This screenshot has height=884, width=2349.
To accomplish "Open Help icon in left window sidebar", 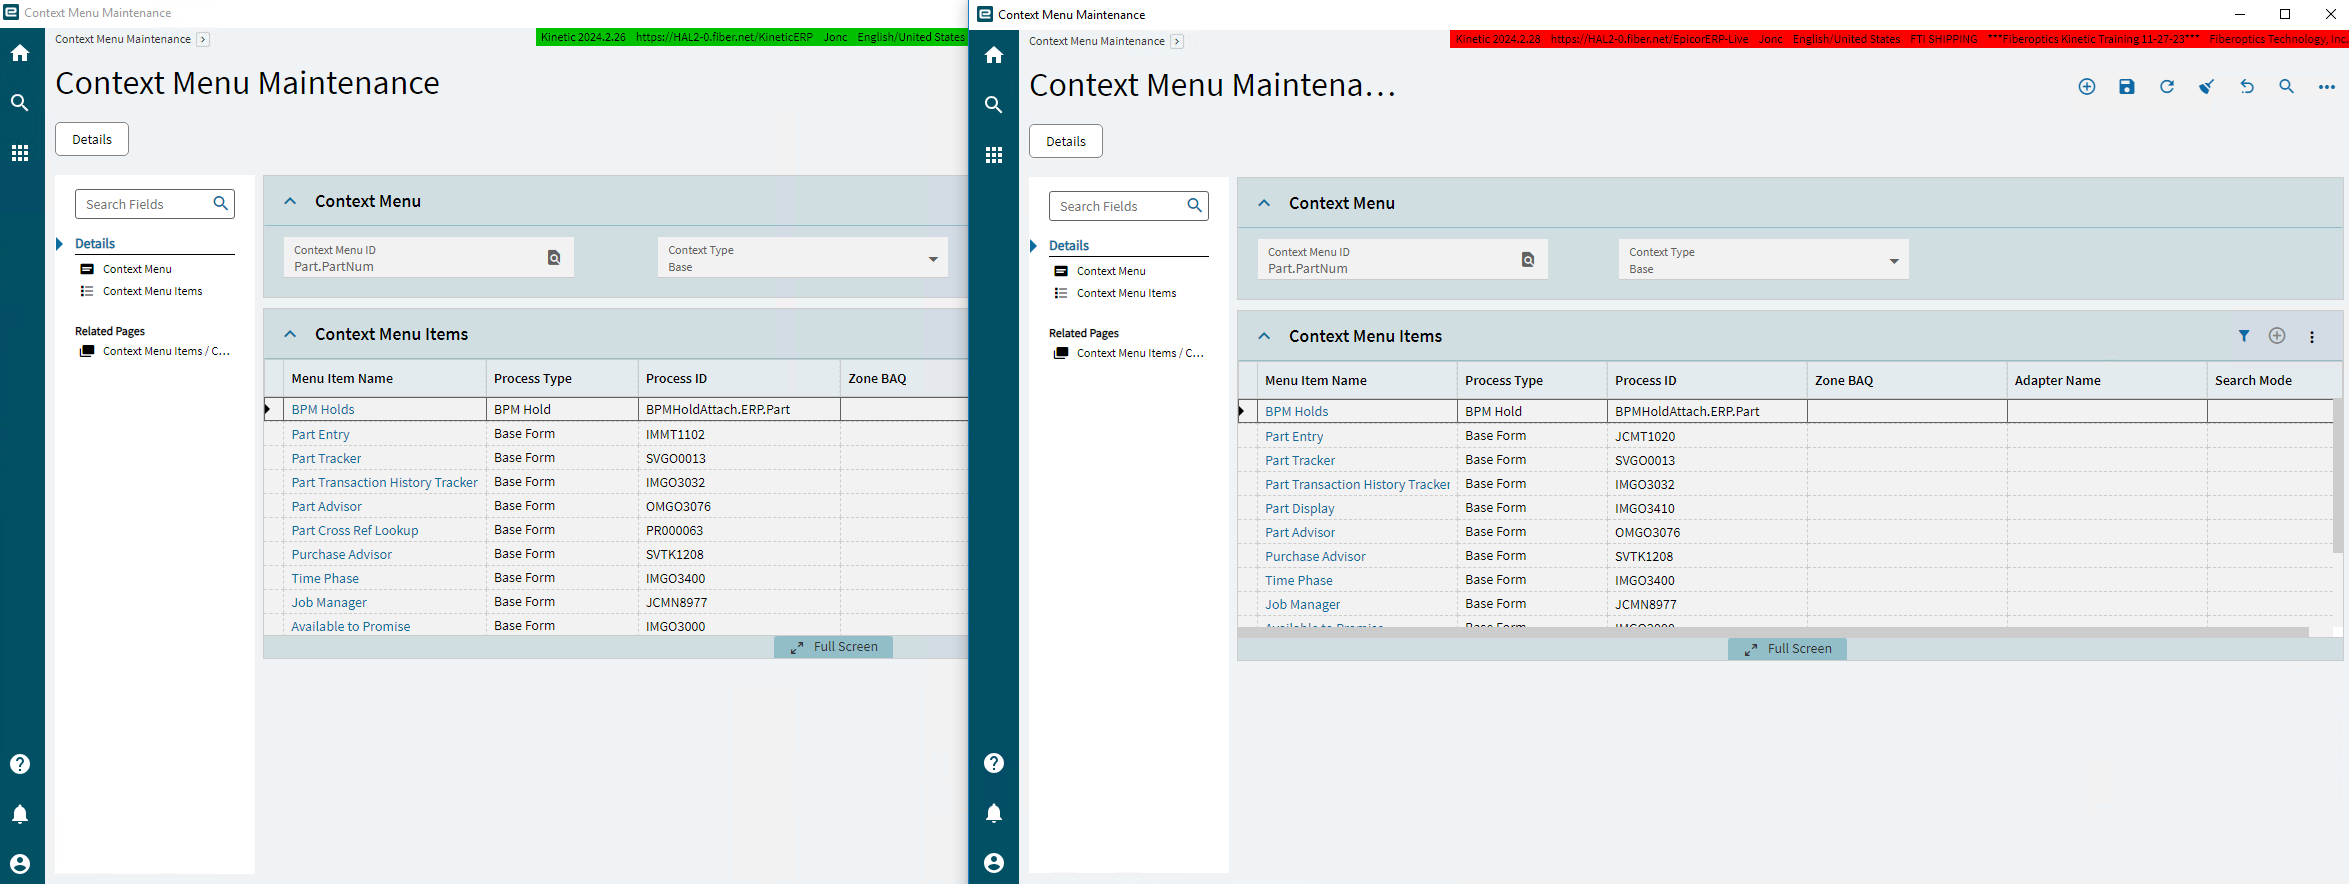I will (x=20, y=764).
